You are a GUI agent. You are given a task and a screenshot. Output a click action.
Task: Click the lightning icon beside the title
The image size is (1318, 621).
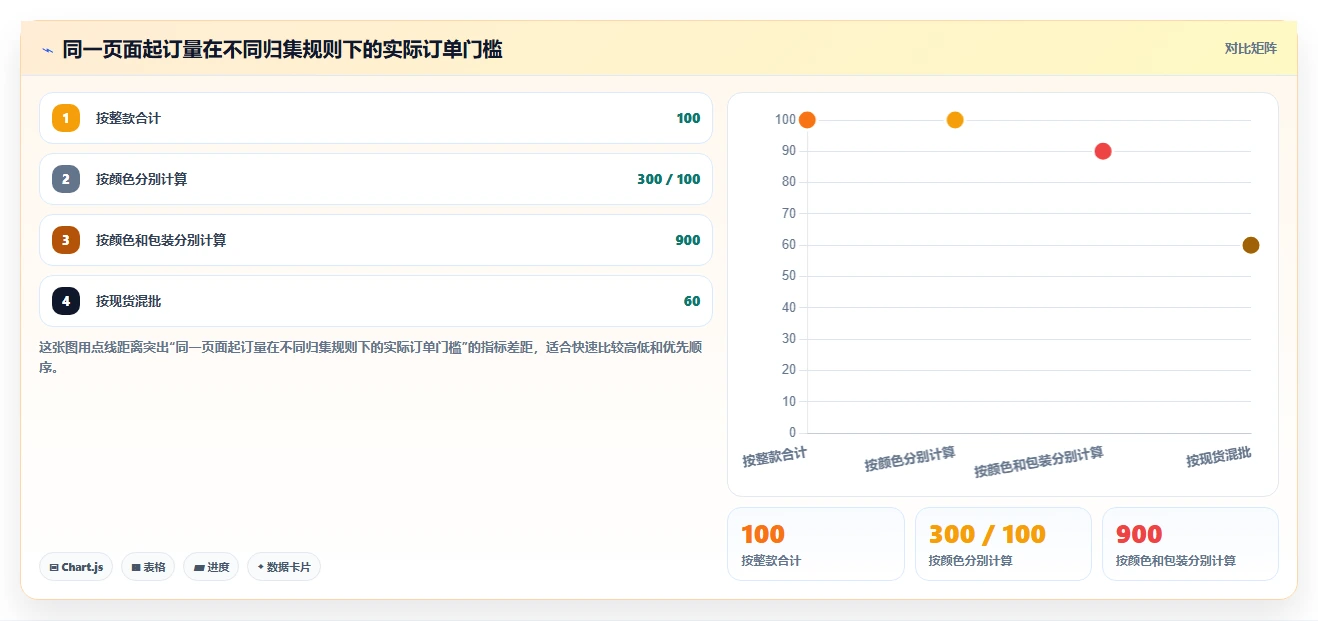[x=48, y=49]
